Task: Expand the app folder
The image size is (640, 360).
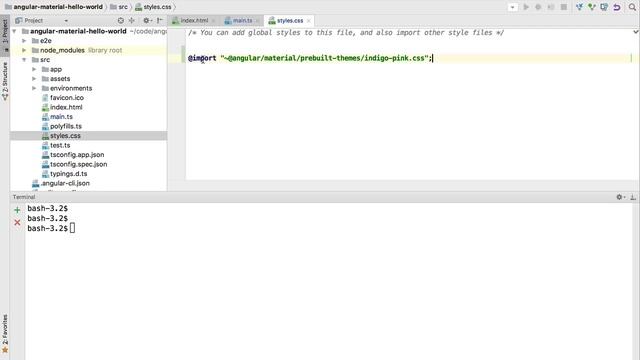Action: pos(34,69)
